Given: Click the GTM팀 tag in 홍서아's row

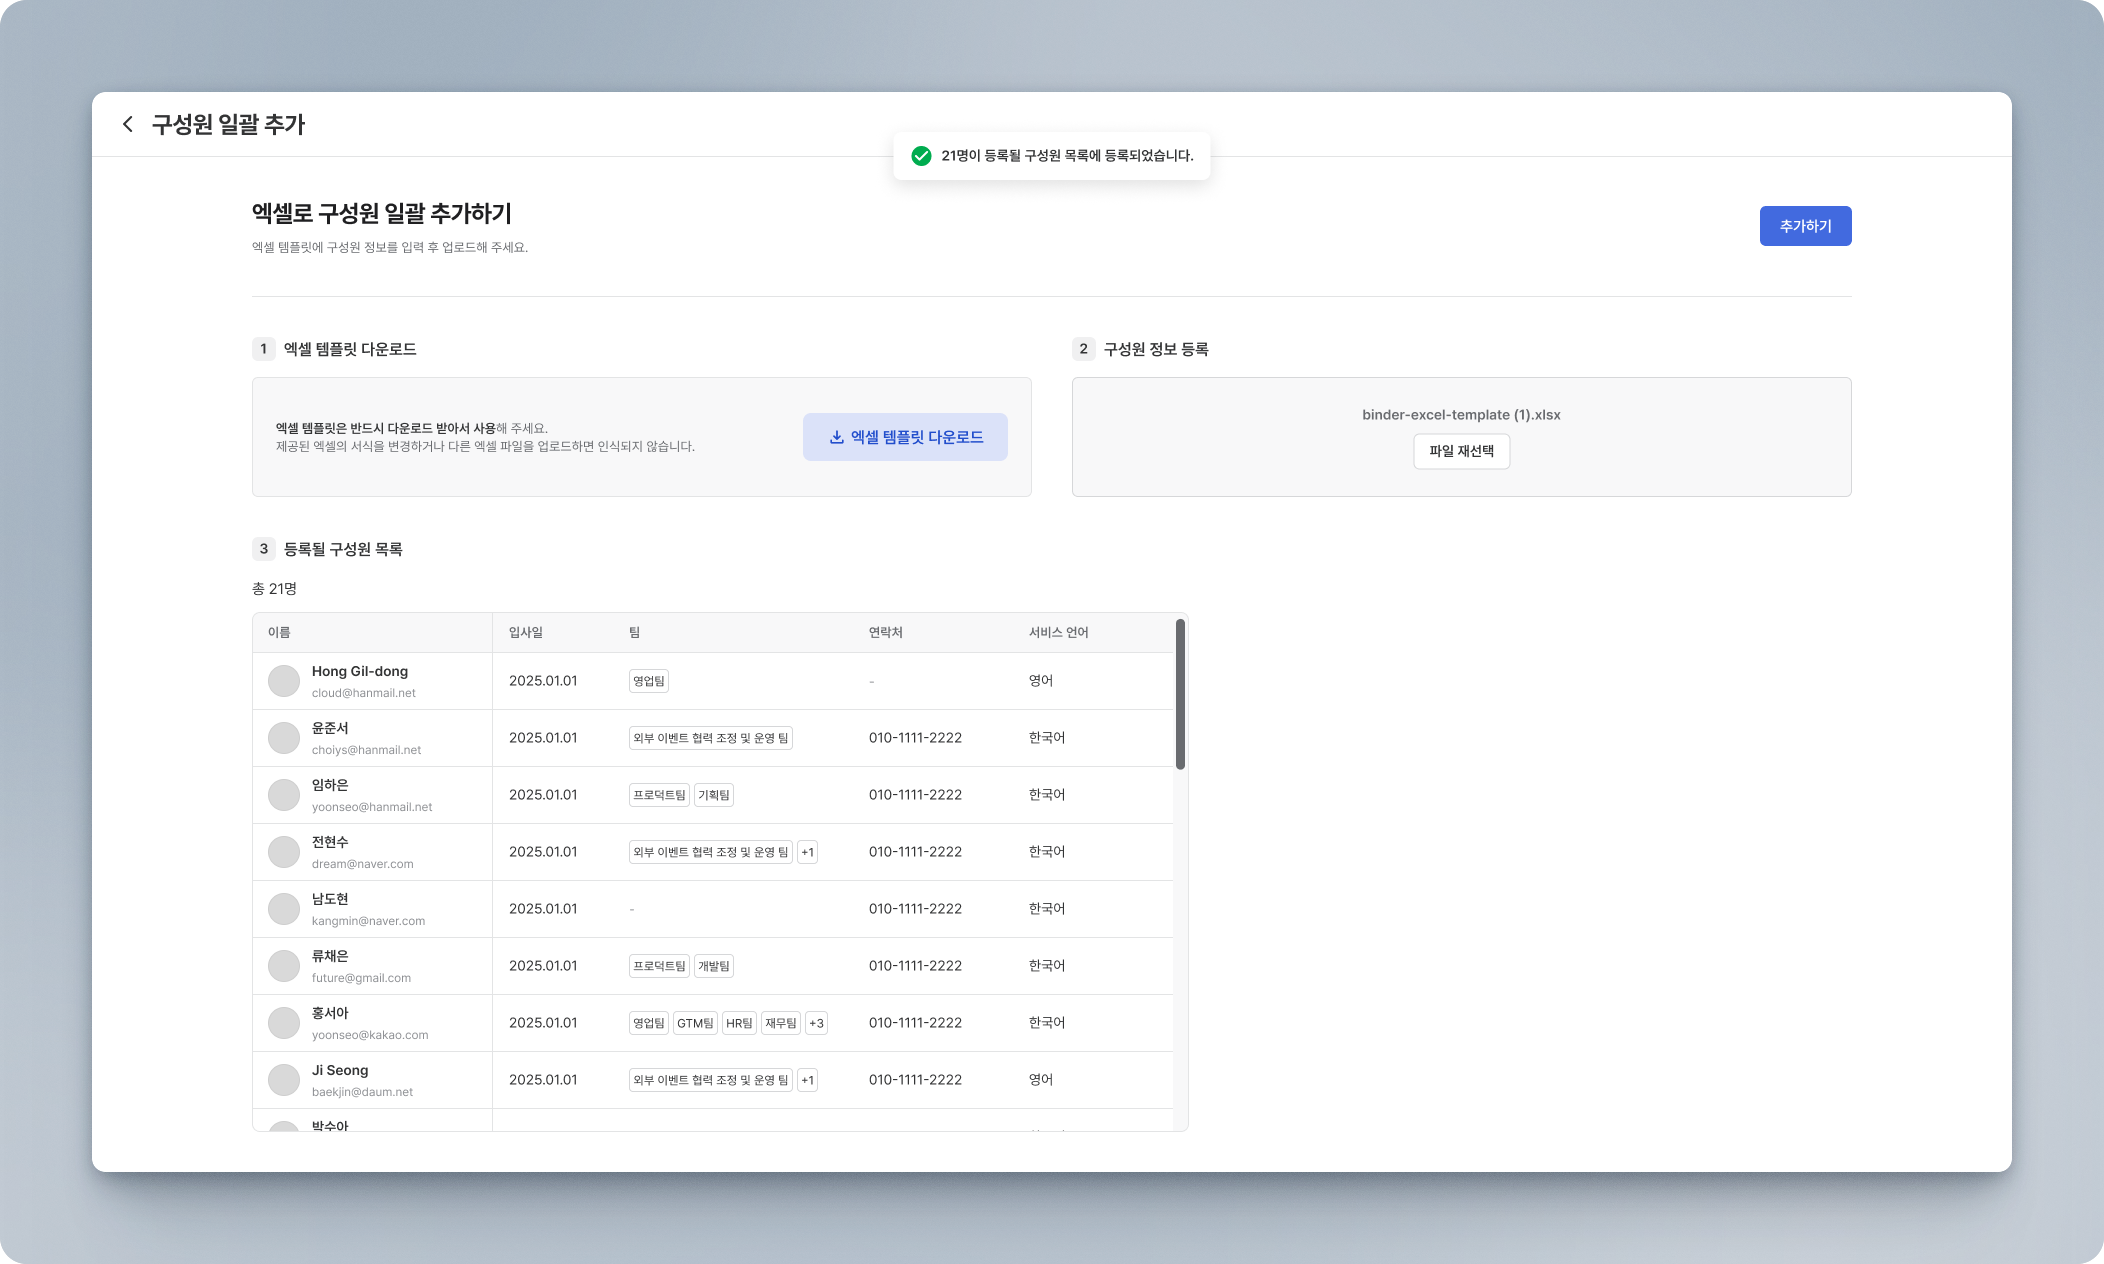Looking at the screenshot, I should [x=695, y=1023].
